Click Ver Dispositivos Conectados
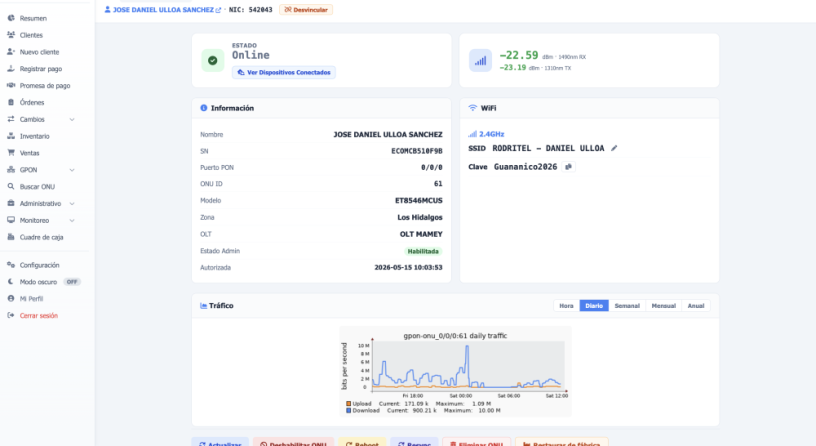 coord(284,72)
